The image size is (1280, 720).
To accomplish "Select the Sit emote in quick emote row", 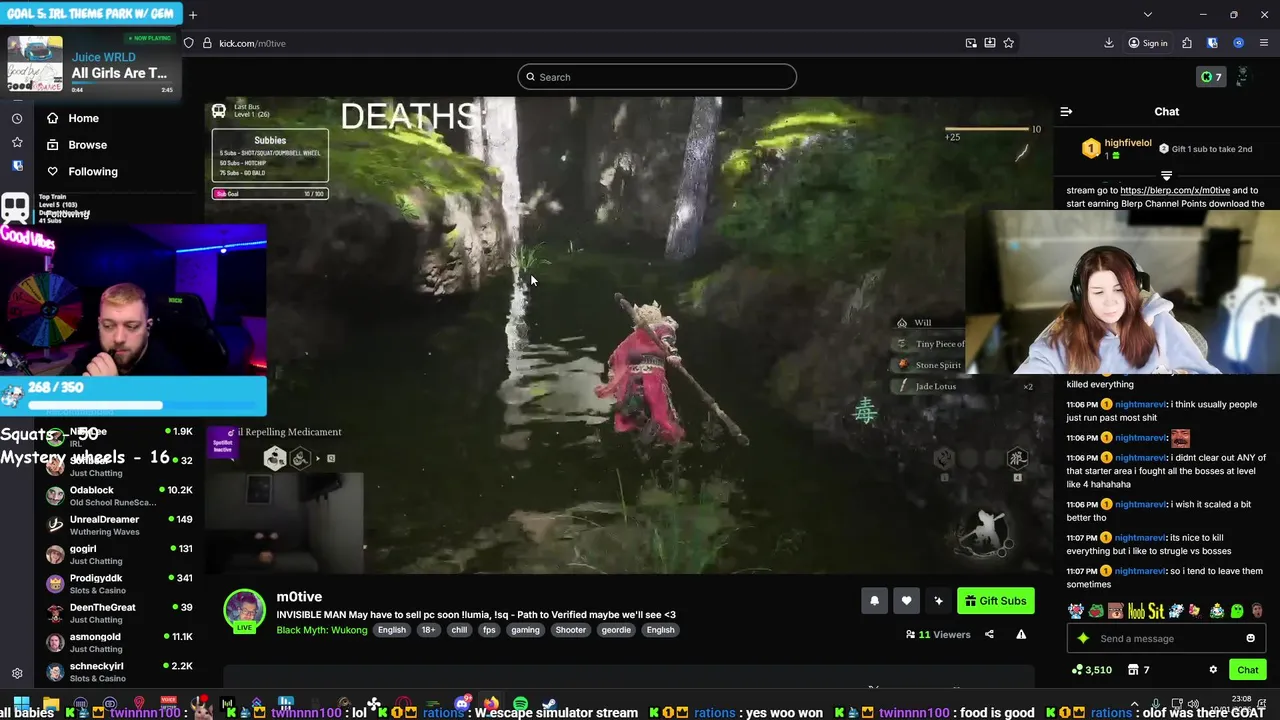I will coord(1155,611).
